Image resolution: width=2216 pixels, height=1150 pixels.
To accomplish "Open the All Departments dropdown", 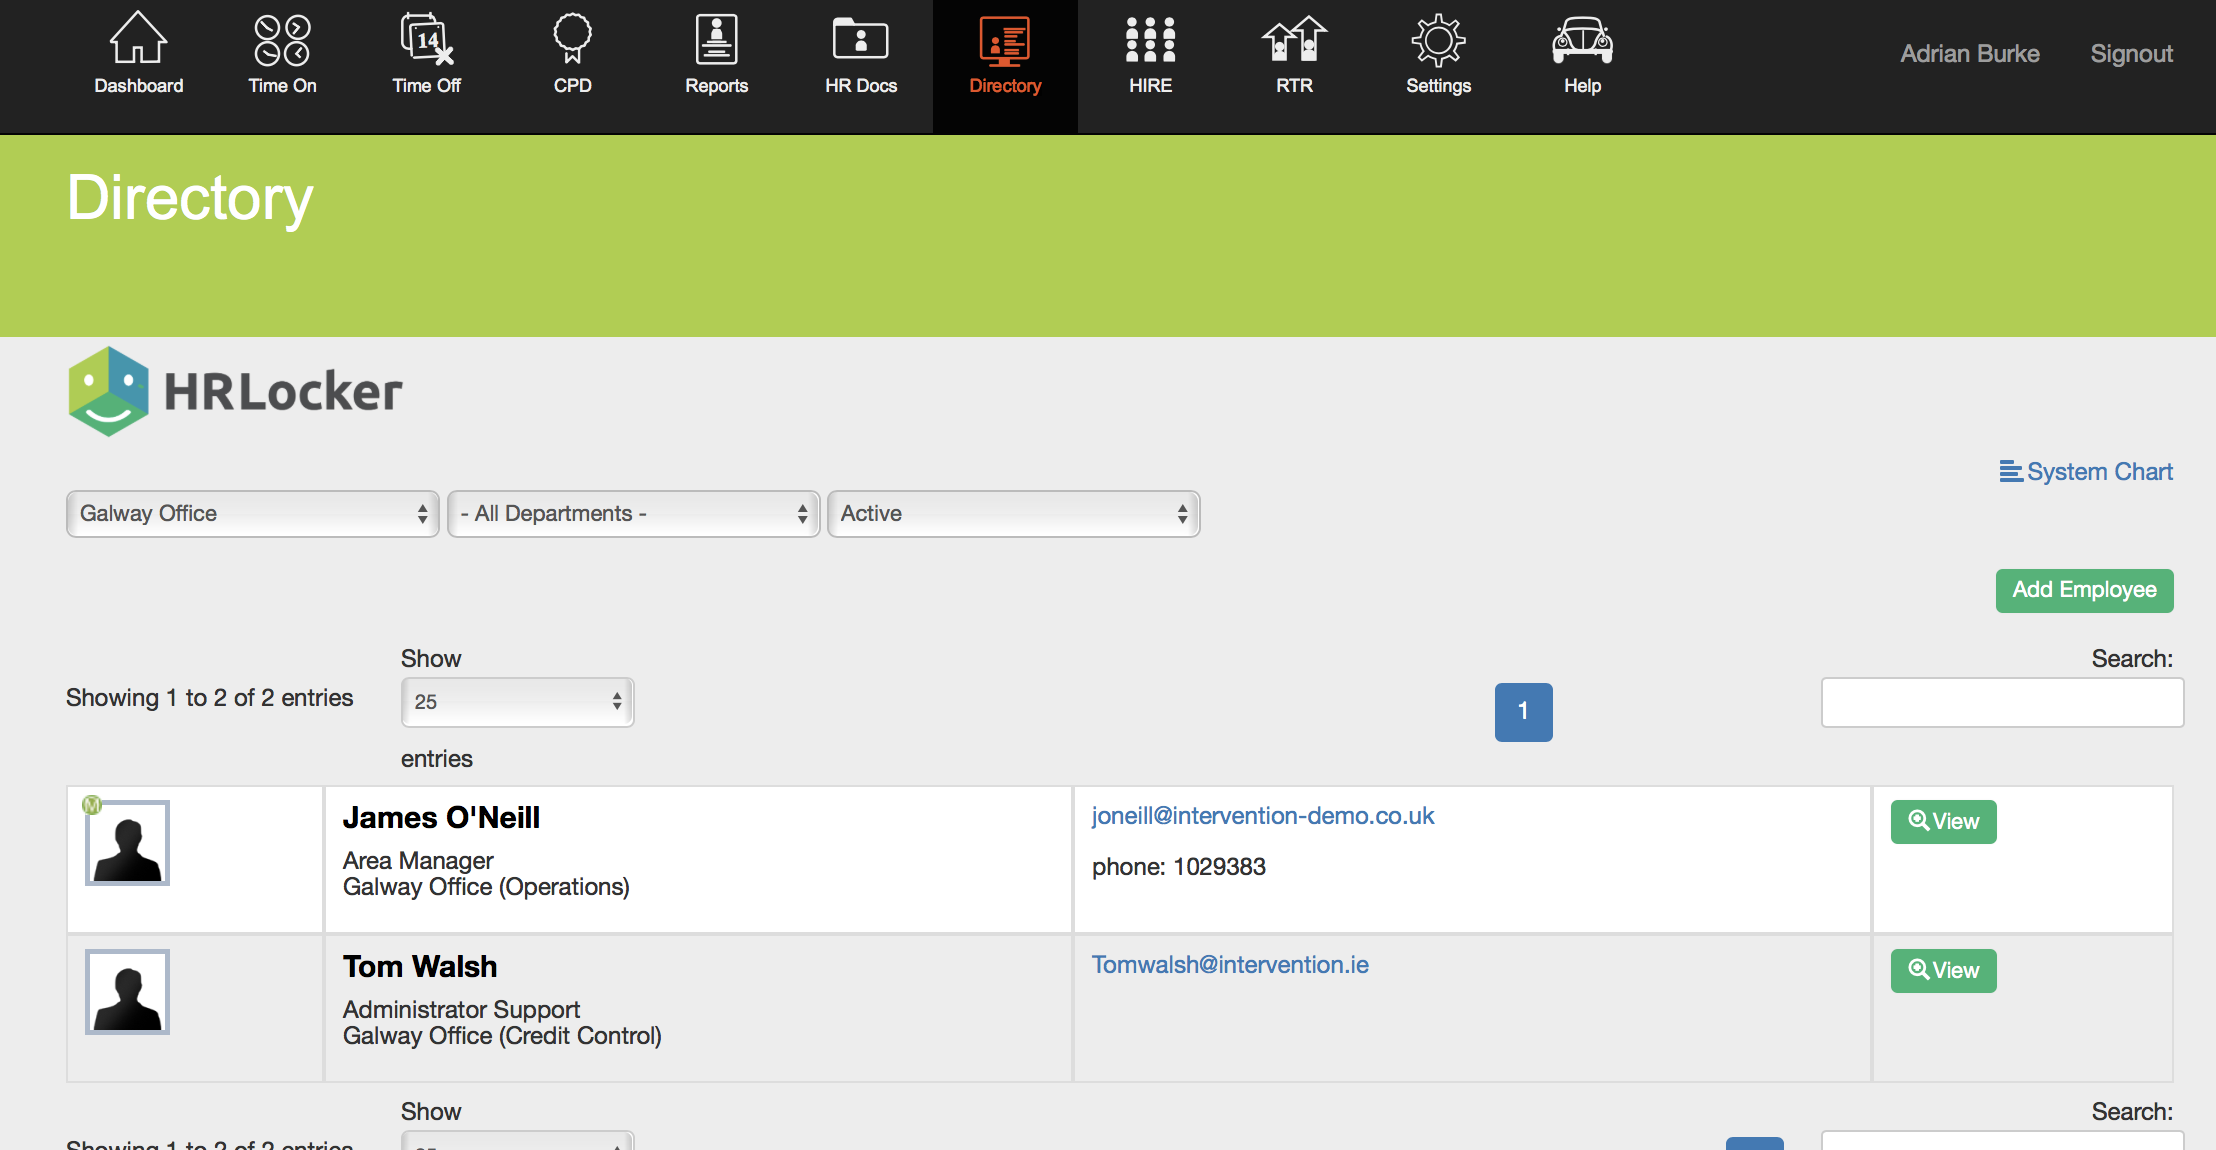I will (x=633, y=514).
